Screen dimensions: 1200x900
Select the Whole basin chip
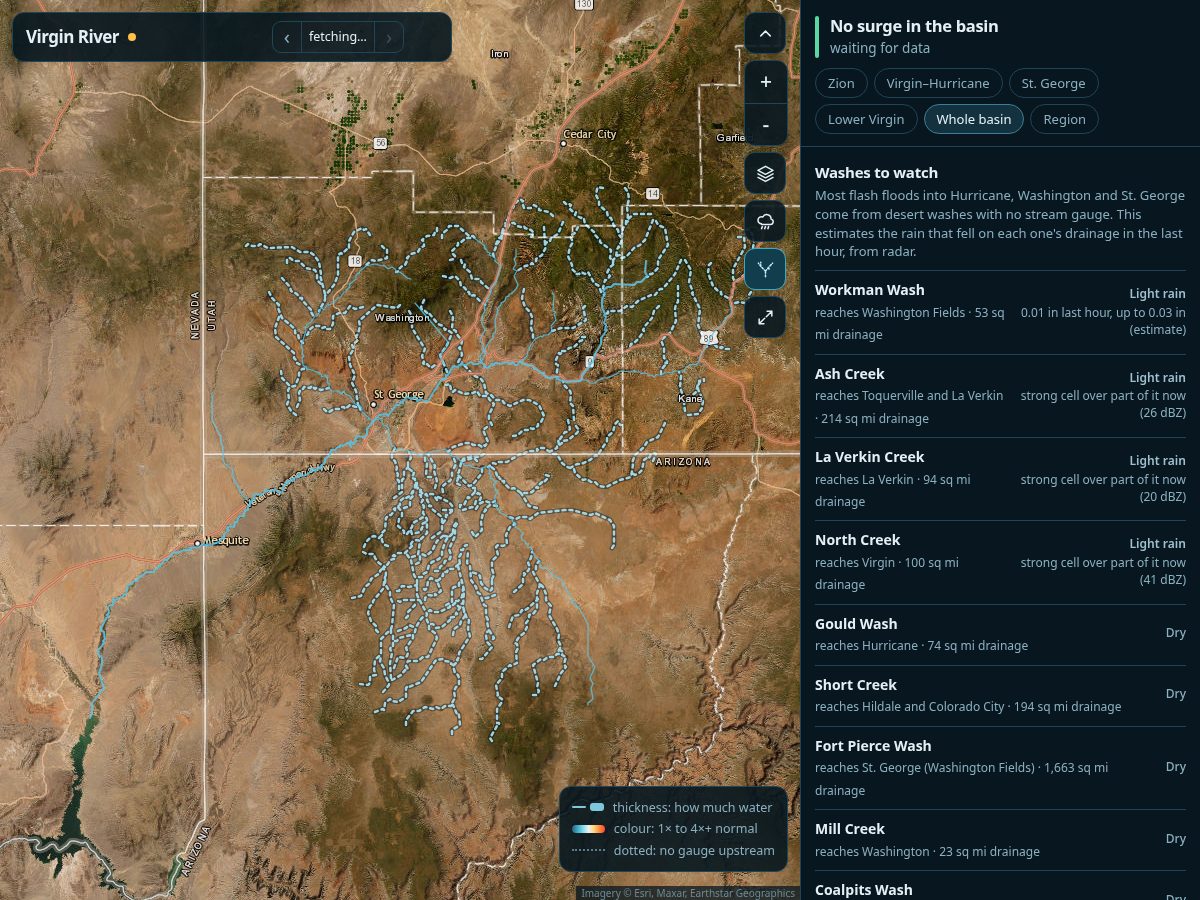tap(974, 119)
